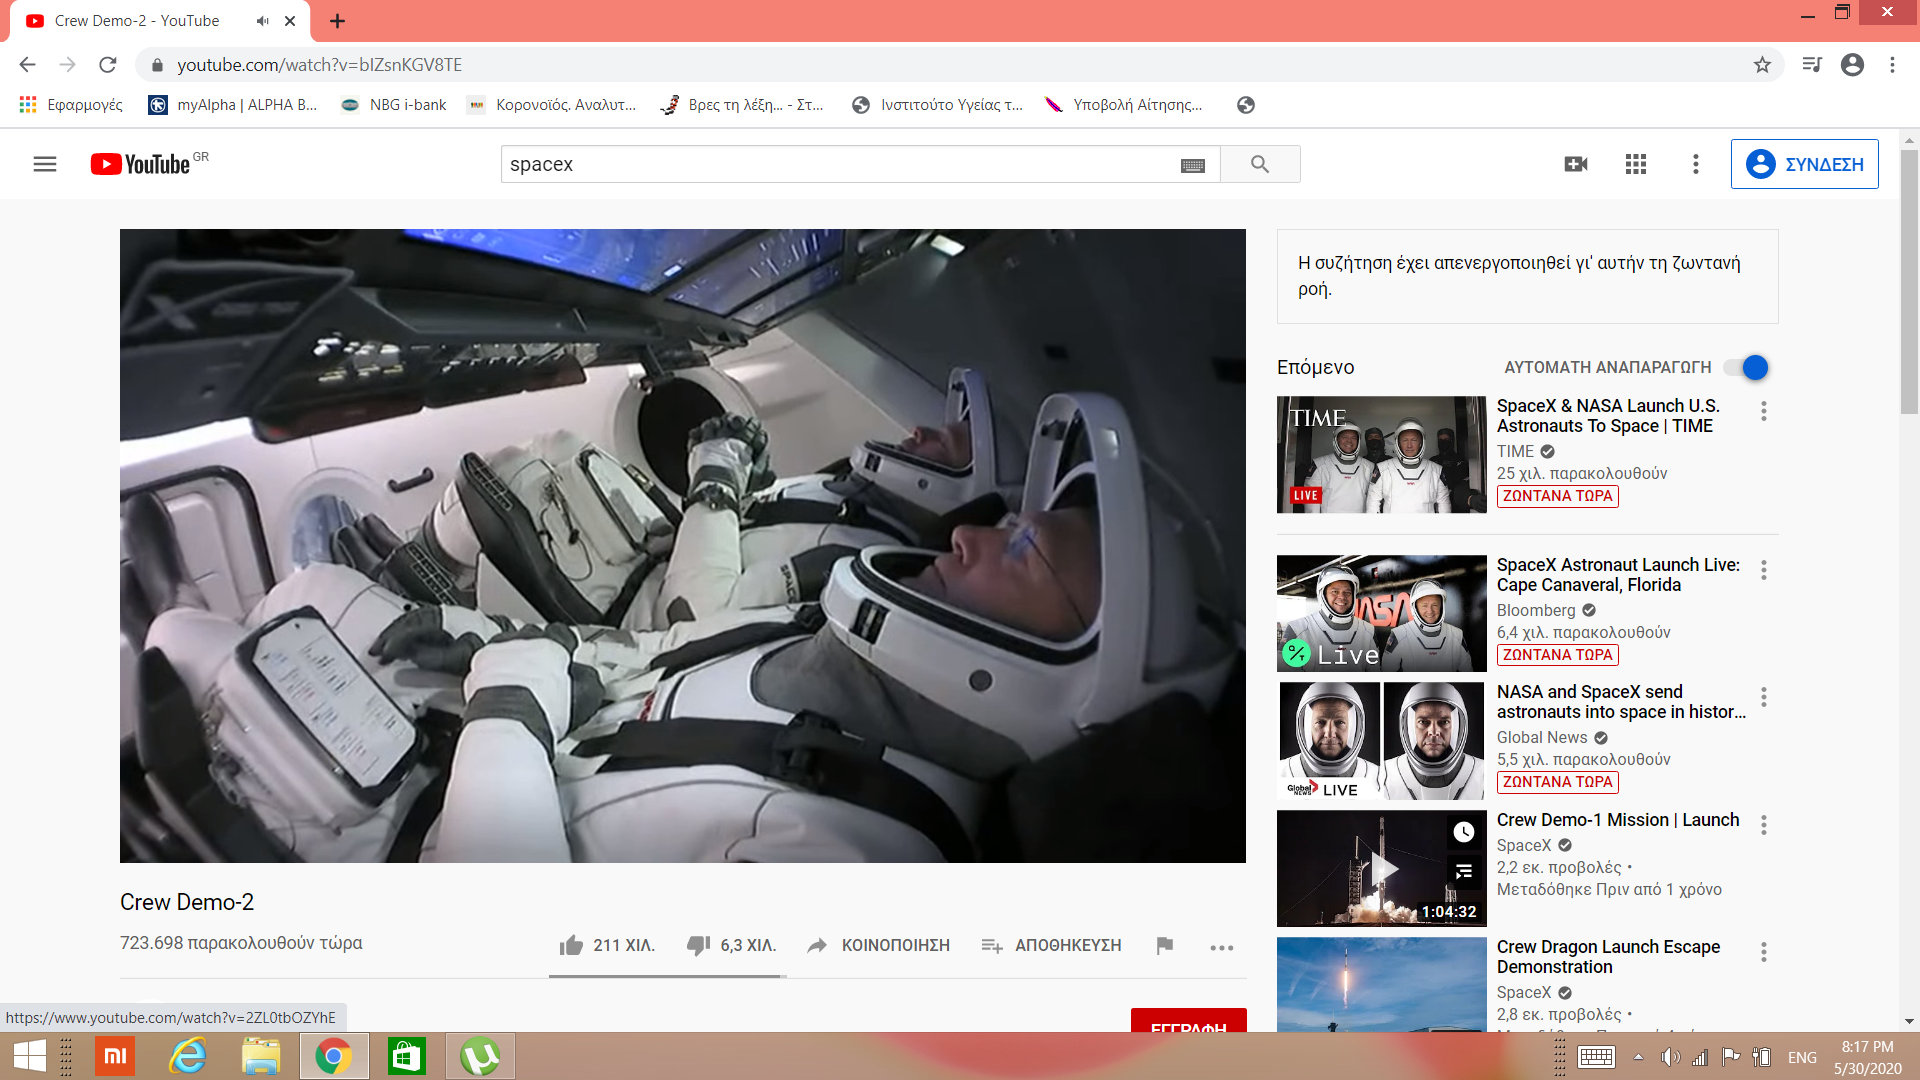Open YouTube settings three-dot menu in header

[1695, 164]
